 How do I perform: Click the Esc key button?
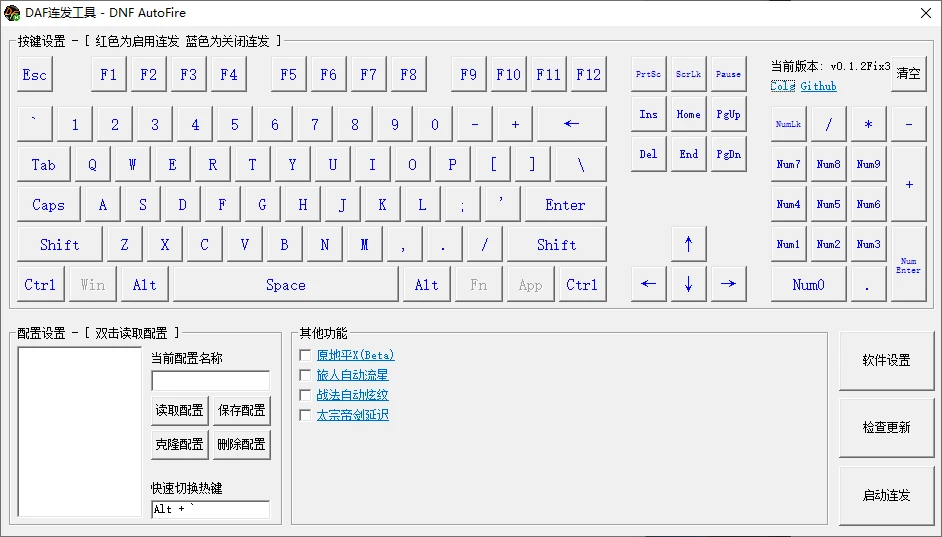click(x=35, y=74)
